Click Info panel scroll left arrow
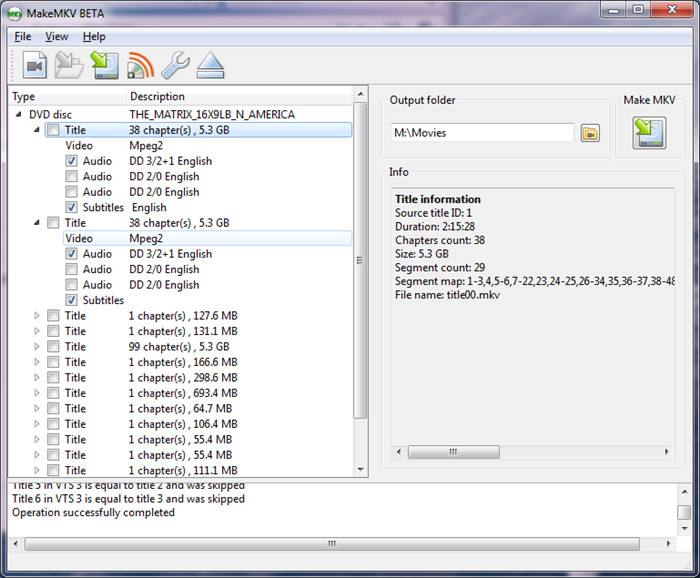 399,452
